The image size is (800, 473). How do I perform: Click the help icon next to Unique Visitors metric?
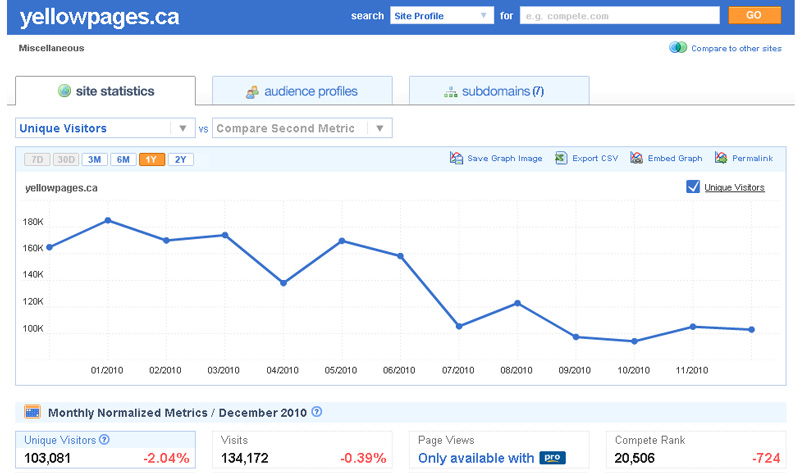104,439
